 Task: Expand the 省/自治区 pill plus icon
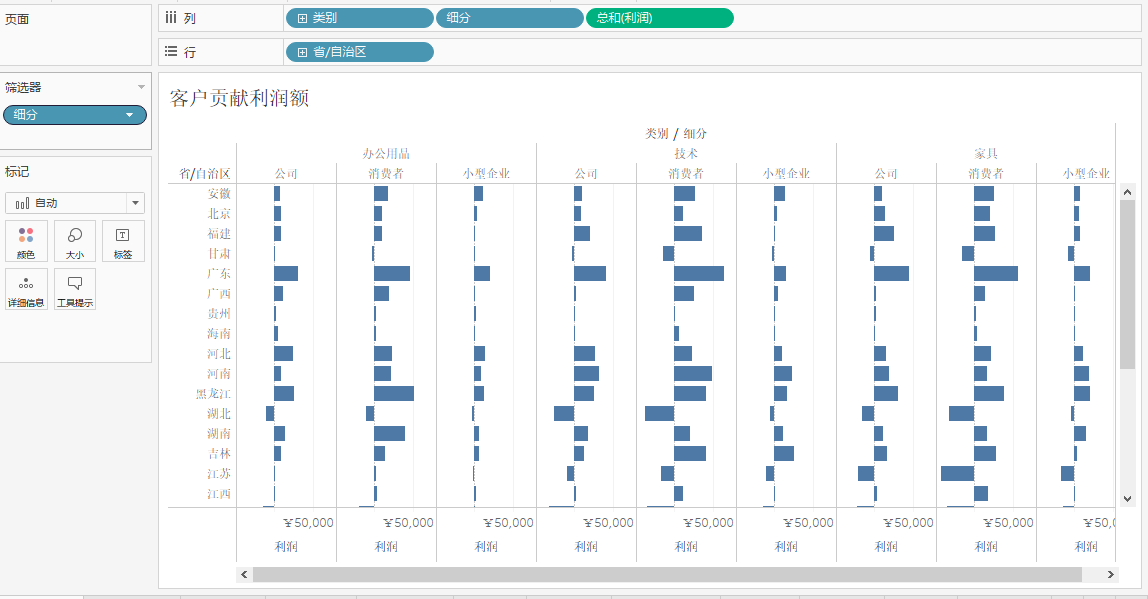(x=302, y=52)
